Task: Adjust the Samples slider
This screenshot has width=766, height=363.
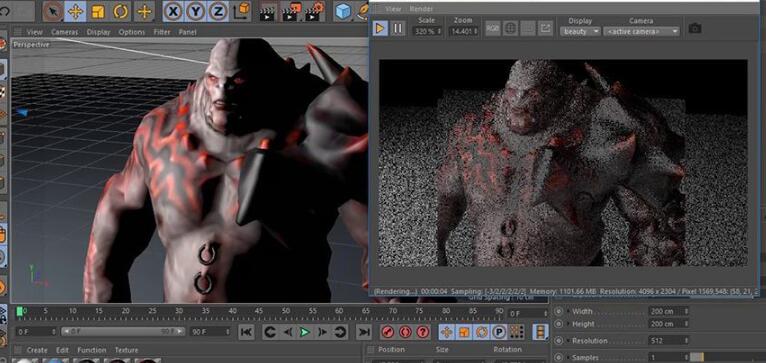Action: (728, 357)
